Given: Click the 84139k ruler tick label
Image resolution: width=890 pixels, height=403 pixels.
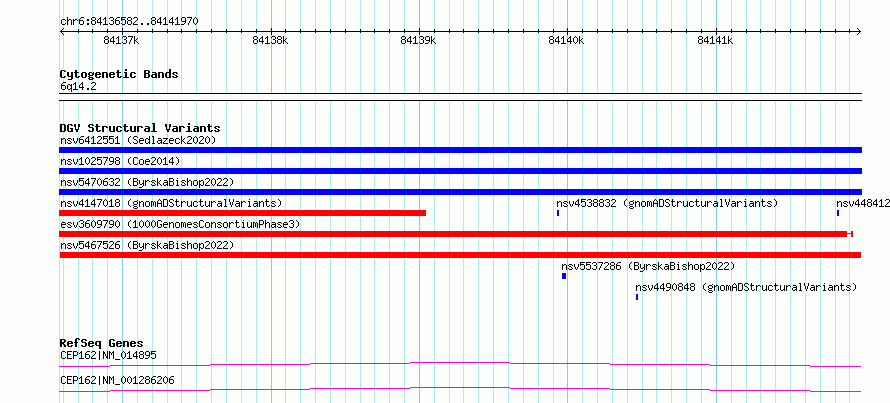Looking at the screenshot, I should (x=418, y=40).
